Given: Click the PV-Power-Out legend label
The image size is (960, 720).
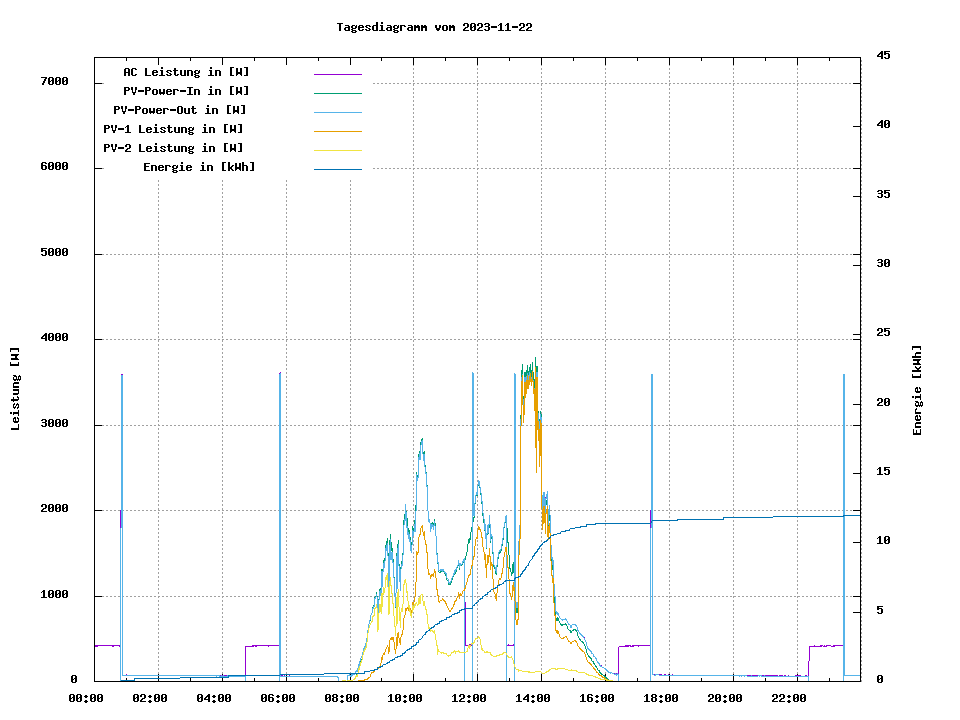Looking at the screenshot, I should coord(181,110).
